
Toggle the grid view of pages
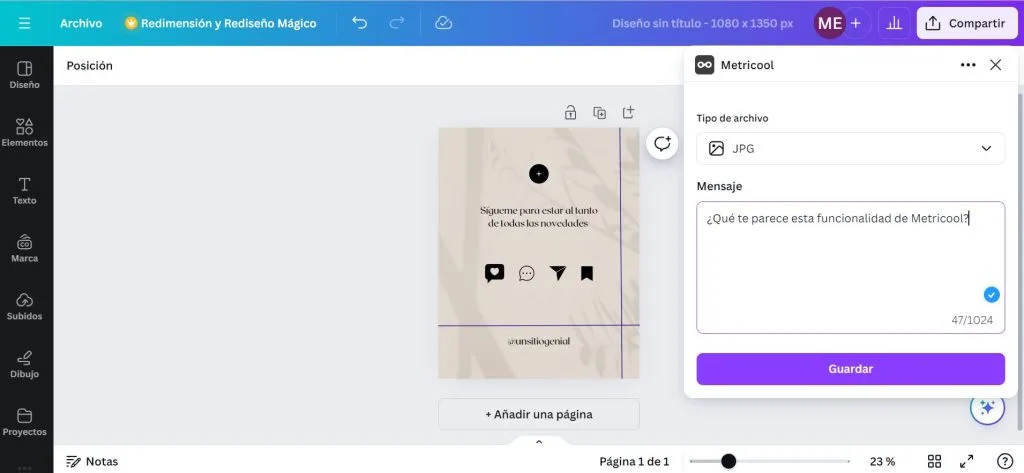pyautogui.click(x=934, y=461)
